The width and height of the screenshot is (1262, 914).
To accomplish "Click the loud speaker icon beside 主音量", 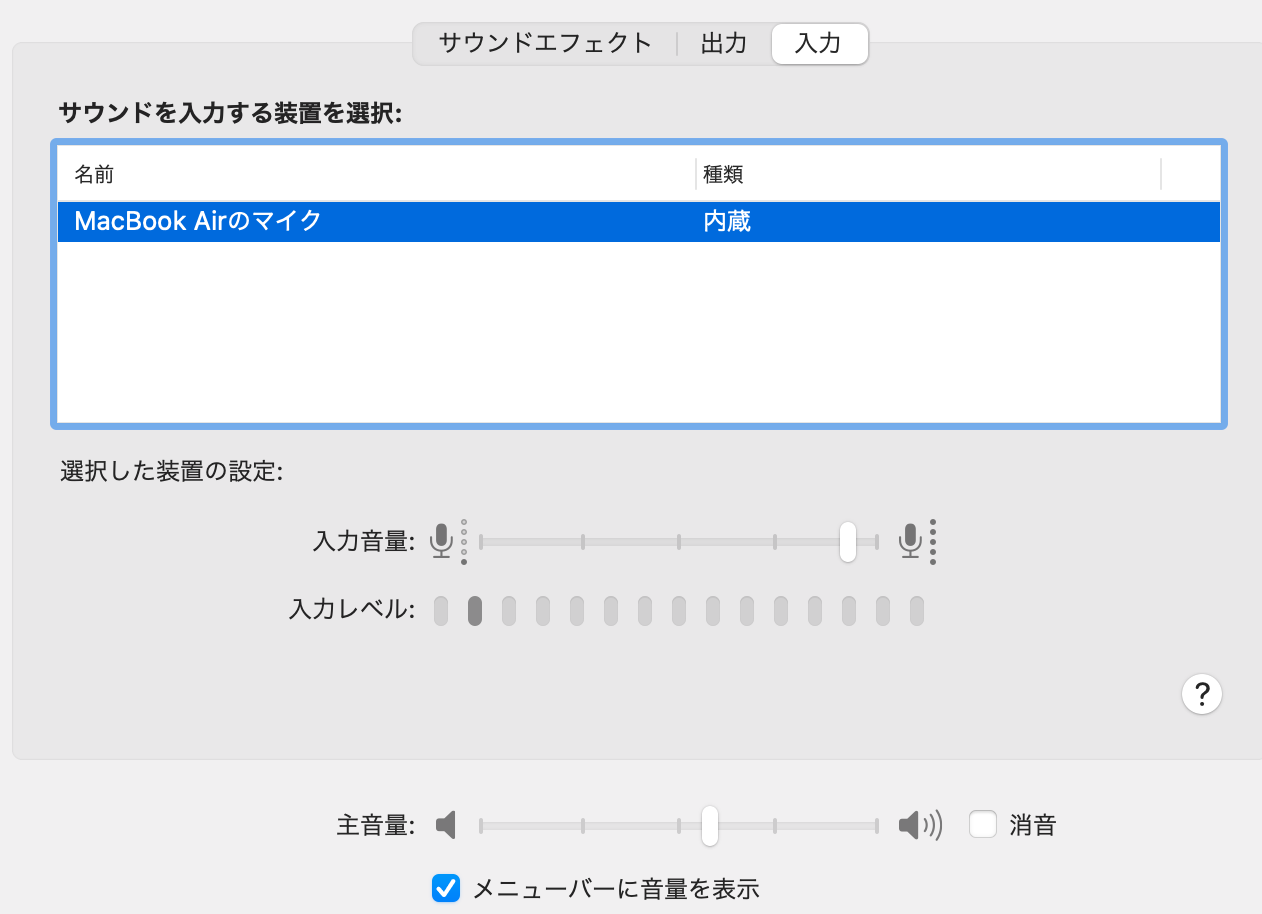I will click(x=920, y=825).
